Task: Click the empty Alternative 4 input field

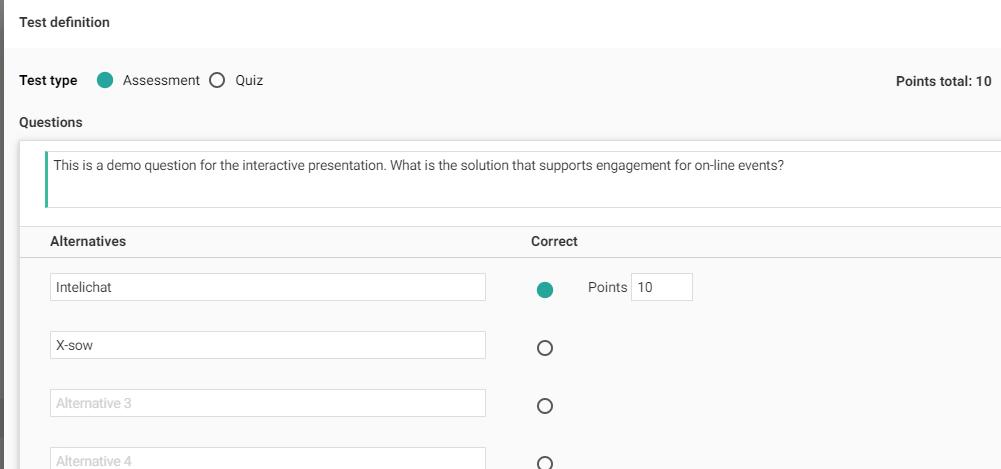Action: pos(267,459)
